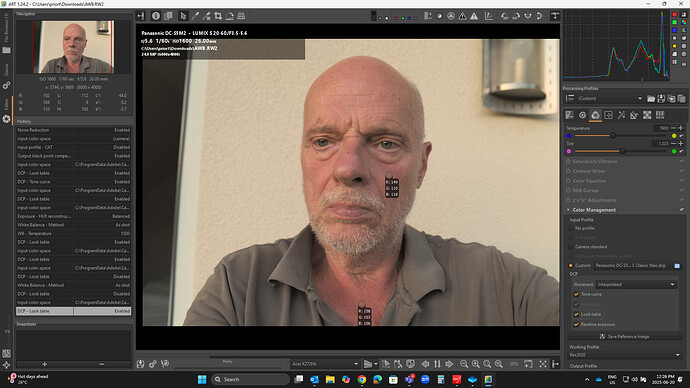
Task: Select the crop tool in the top toolbar
Action: (218, 16)
